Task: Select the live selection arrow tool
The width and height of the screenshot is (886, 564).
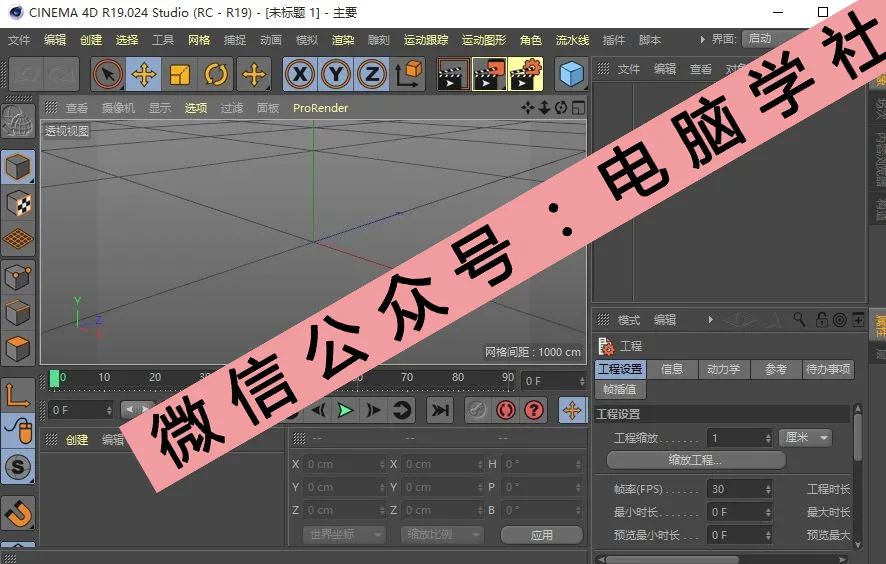Action: 108,74
